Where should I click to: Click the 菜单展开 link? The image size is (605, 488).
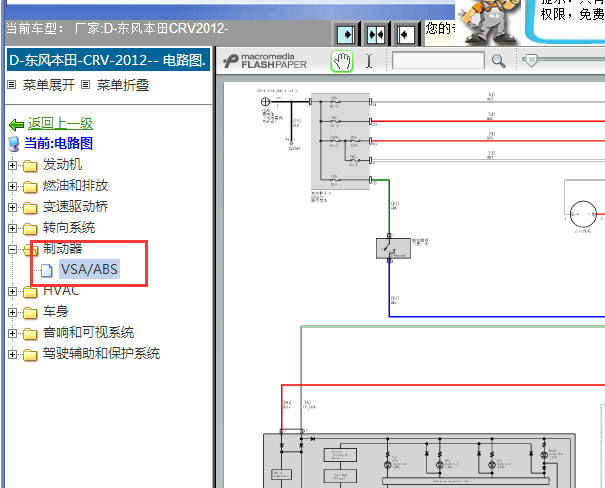point(49,85)
